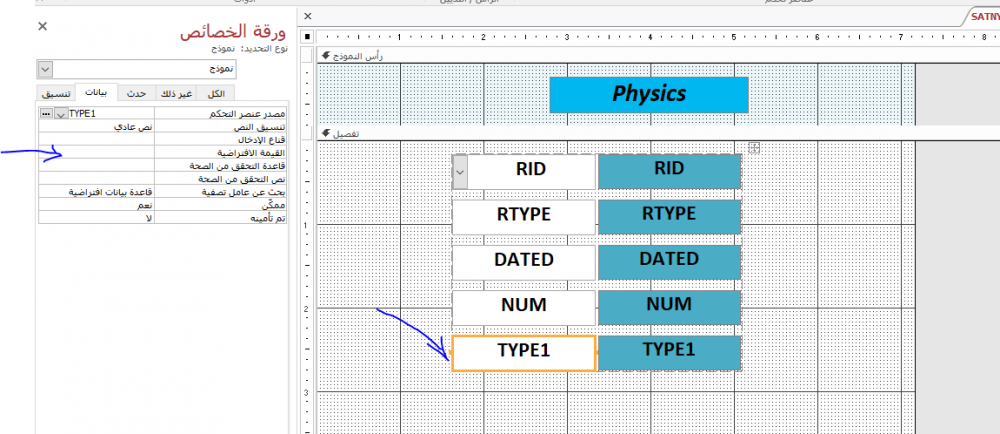This screenshot has width=1000, height=434.
Task: Click the RID combo box dropdown arrow
Action: [x=460, y=171]
